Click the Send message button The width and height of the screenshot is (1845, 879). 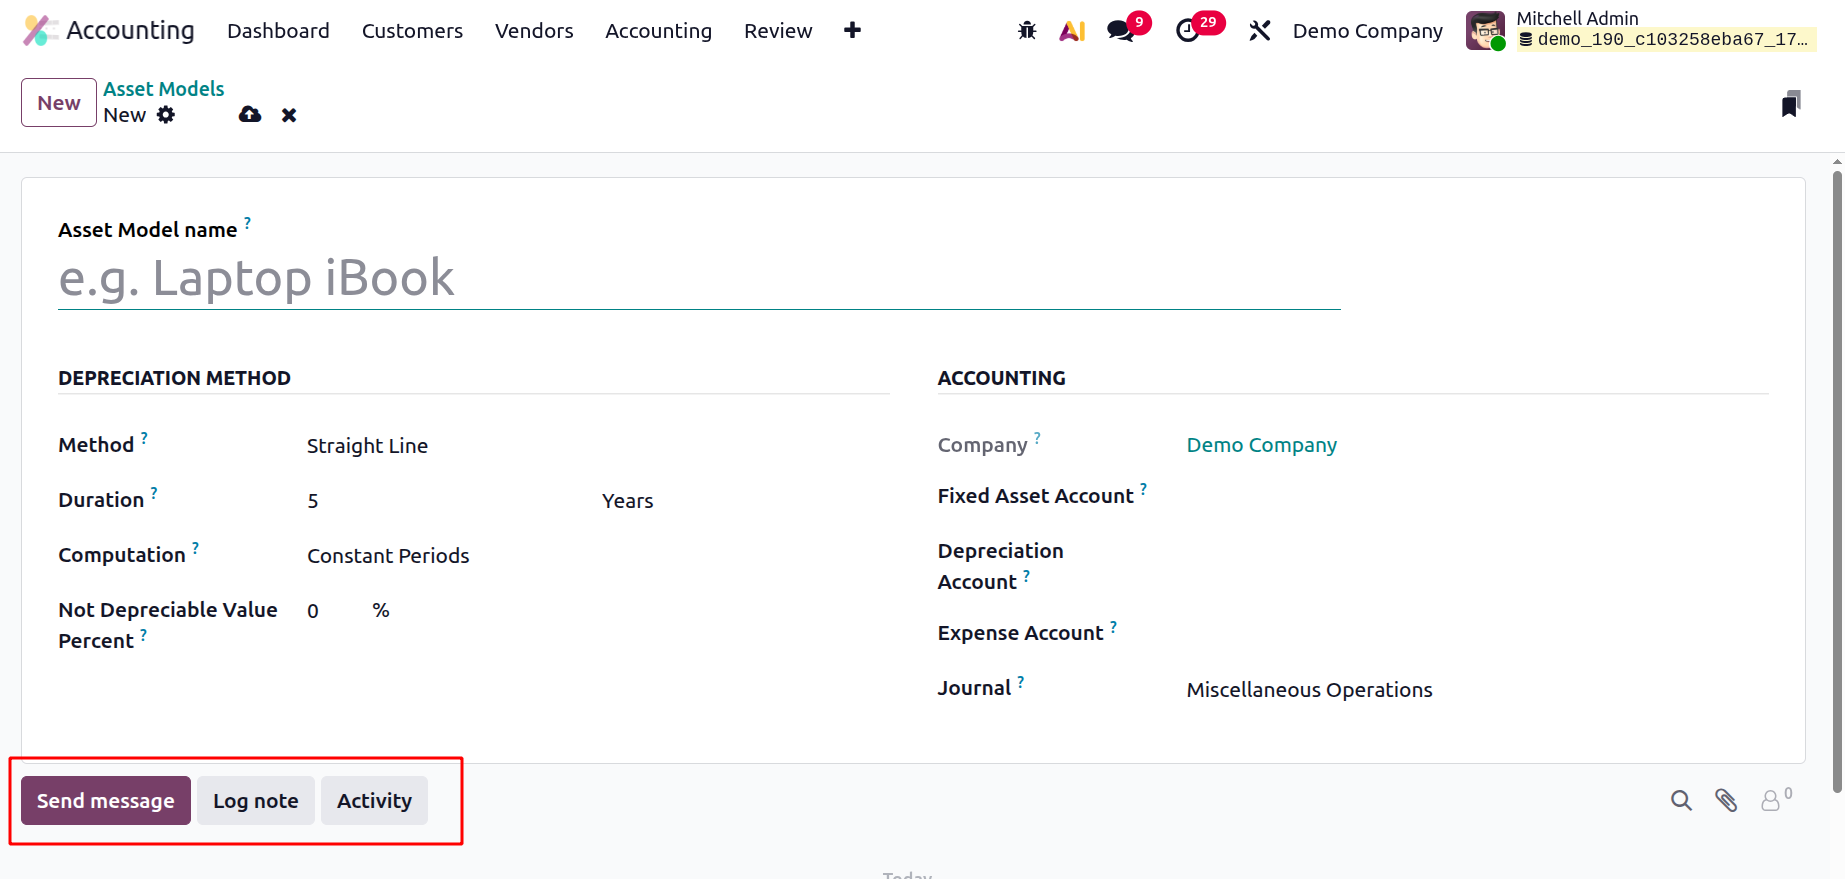click(x=106, y=801)
